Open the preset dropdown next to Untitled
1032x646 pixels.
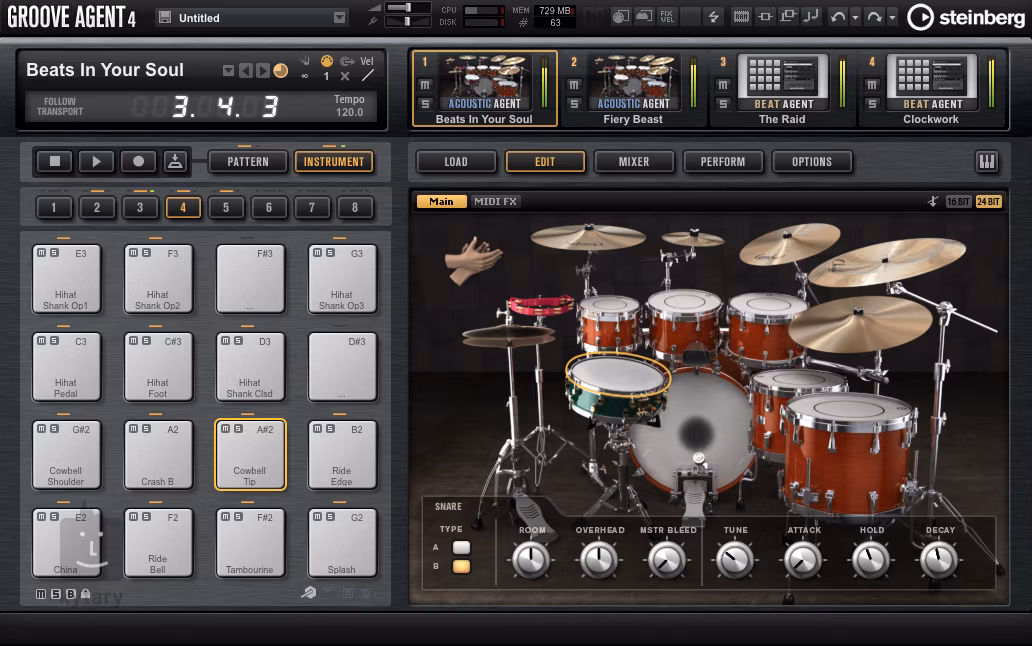point(339,18)
